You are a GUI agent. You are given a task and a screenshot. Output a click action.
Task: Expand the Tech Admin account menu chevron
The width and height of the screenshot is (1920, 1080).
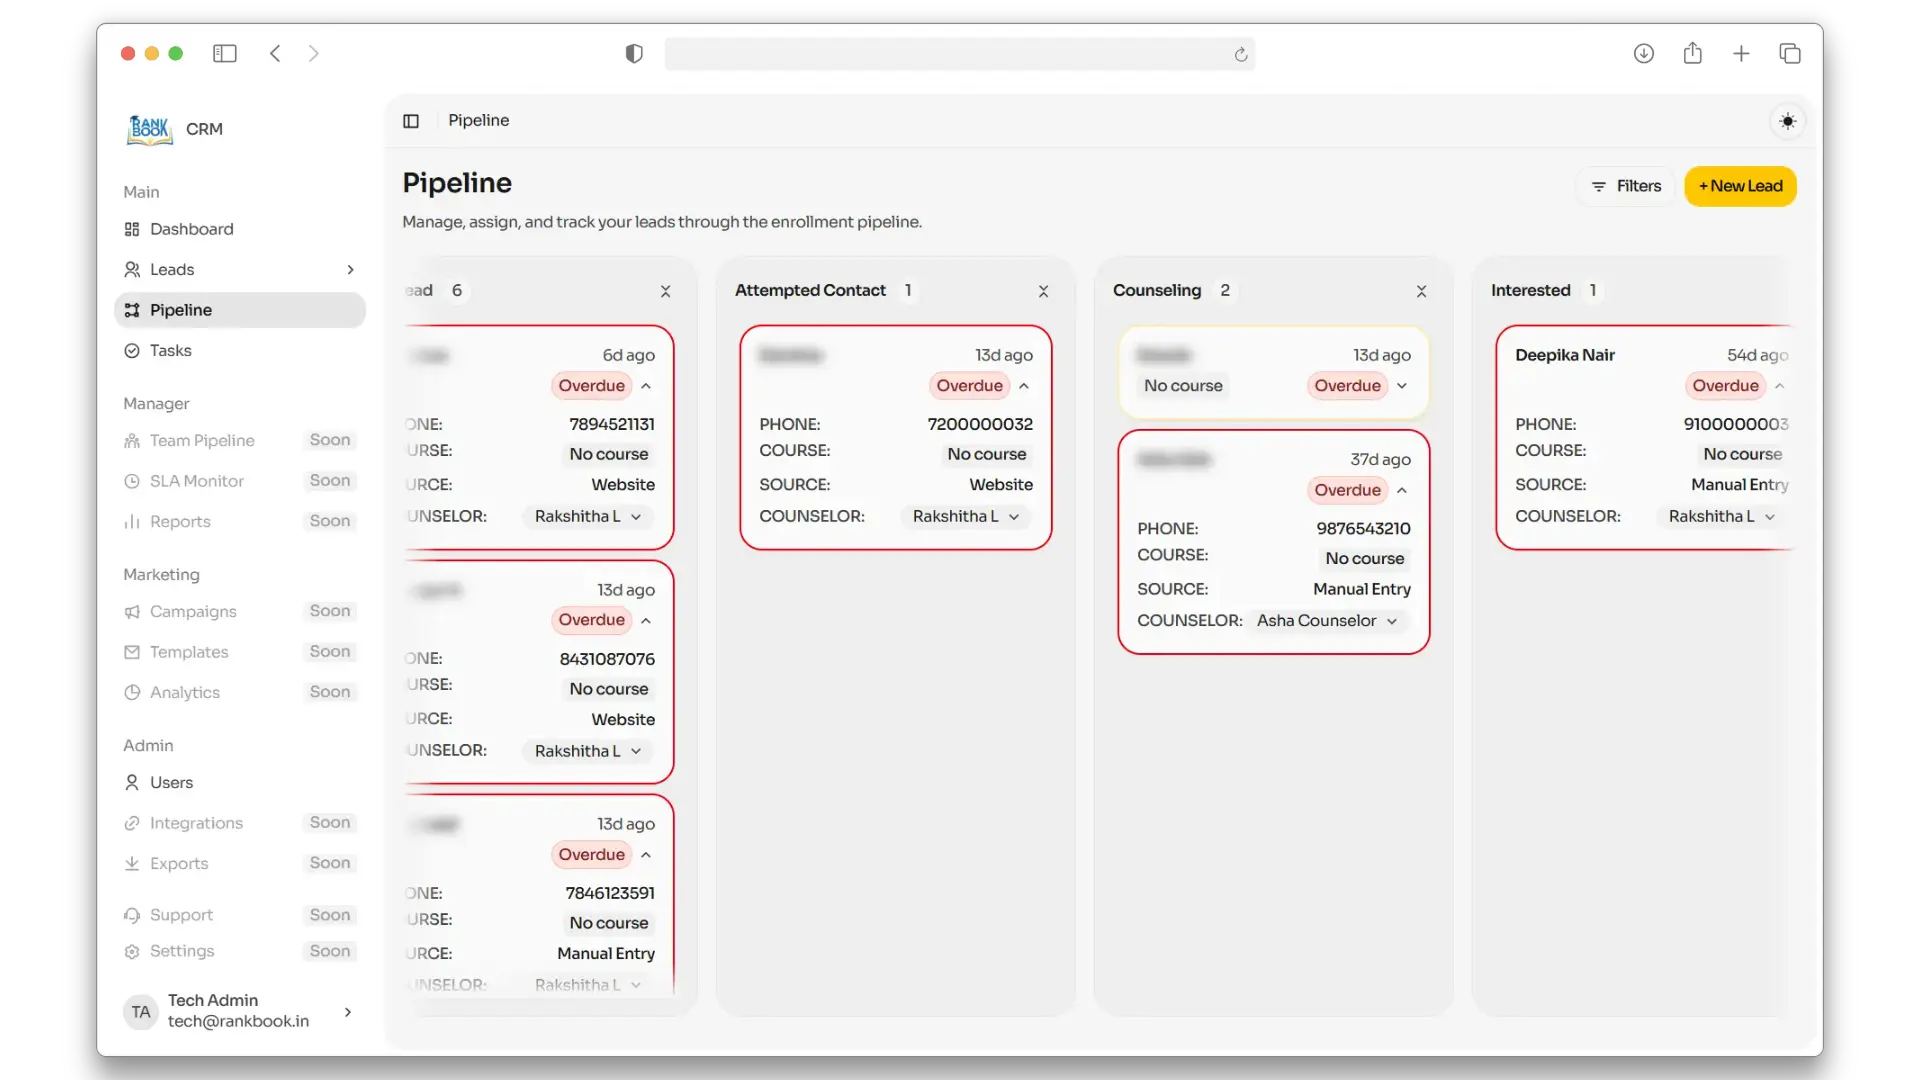pos(348,1012)
